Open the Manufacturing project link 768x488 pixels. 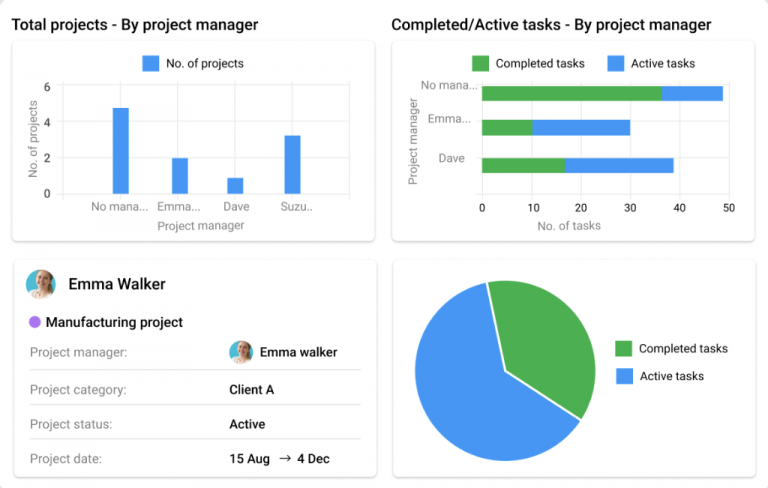point(114,322)
